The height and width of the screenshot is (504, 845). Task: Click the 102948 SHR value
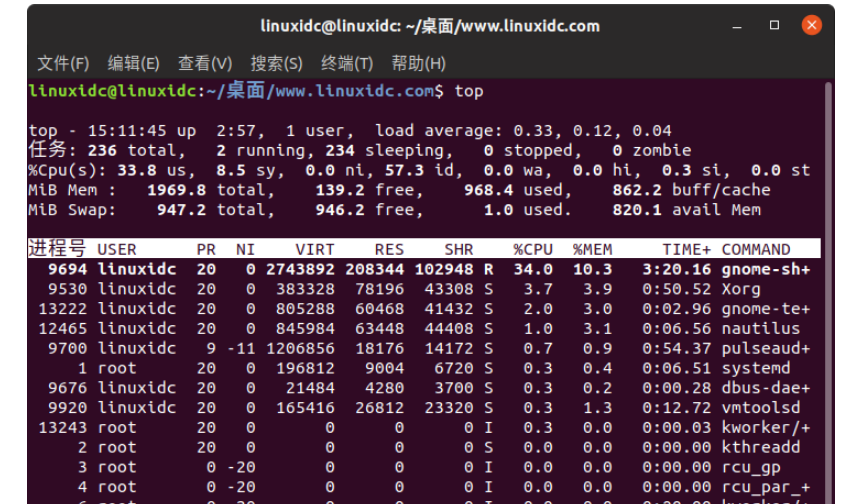[x=444, y=270]
